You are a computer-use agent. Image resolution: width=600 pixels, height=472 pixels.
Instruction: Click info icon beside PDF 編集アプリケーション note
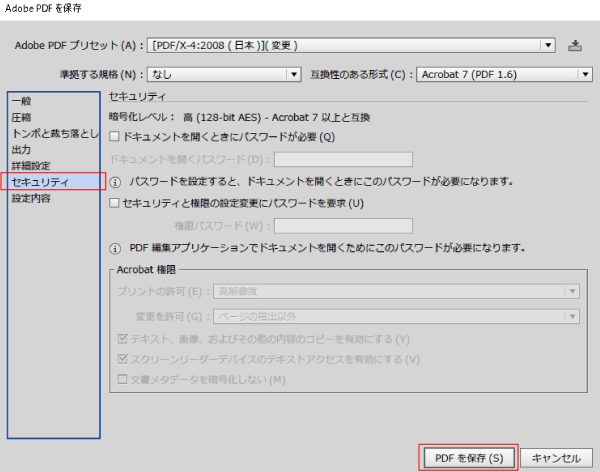click(115, 249)
